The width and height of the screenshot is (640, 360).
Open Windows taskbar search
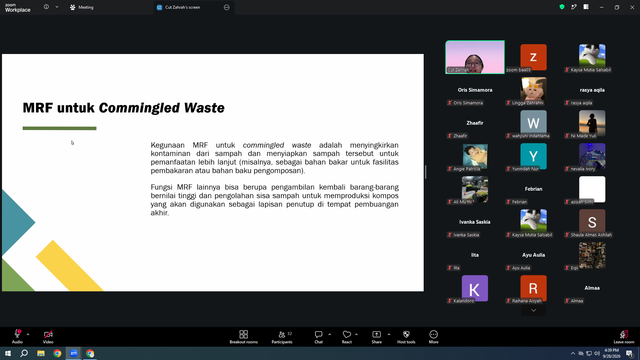click(x=24, y=353)
